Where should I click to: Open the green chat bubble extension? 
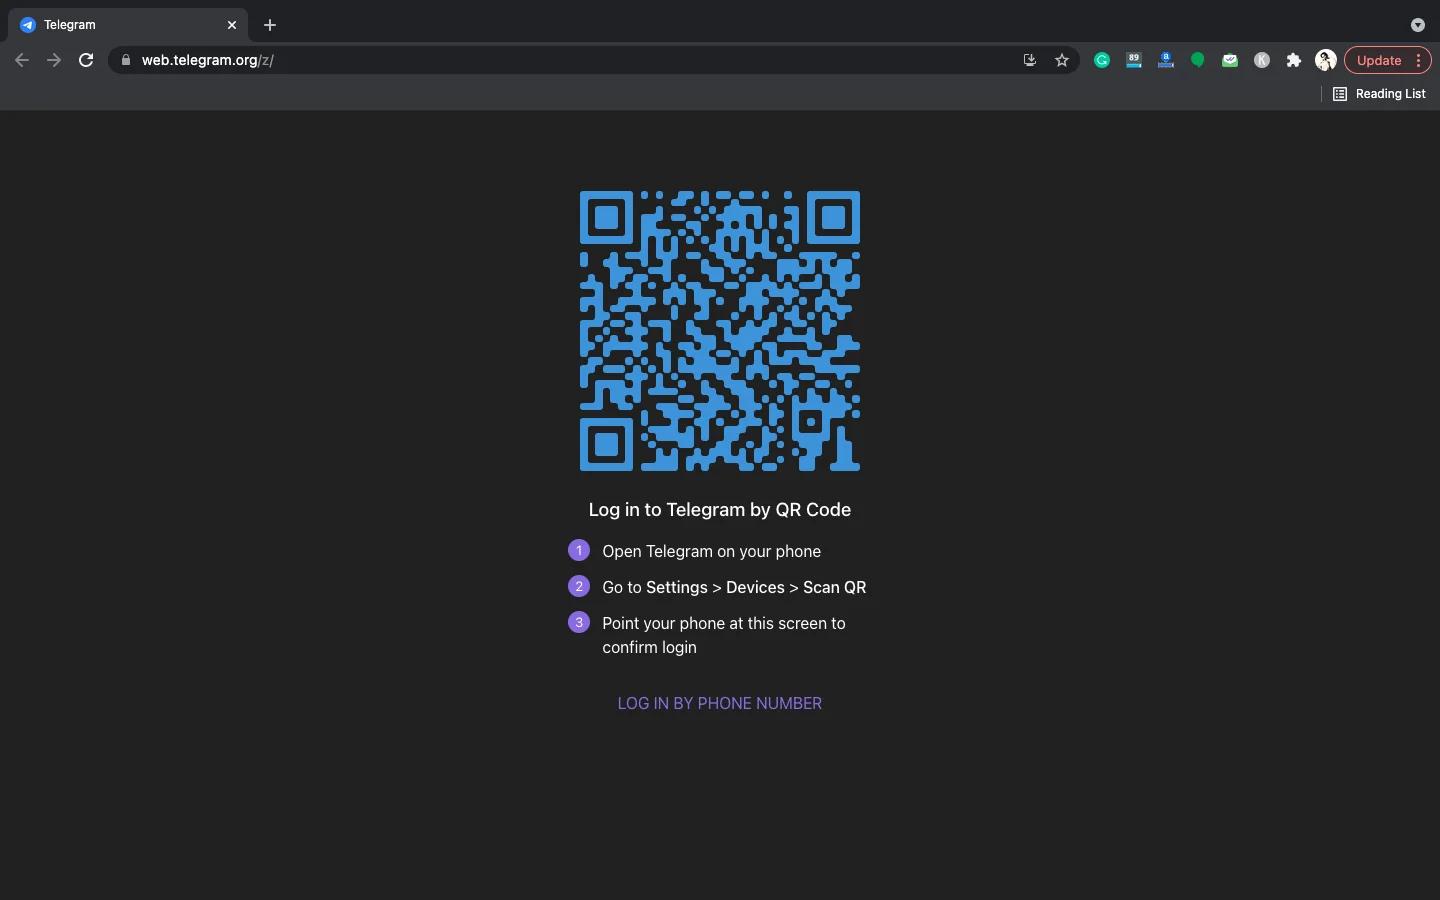(1198, 60)
